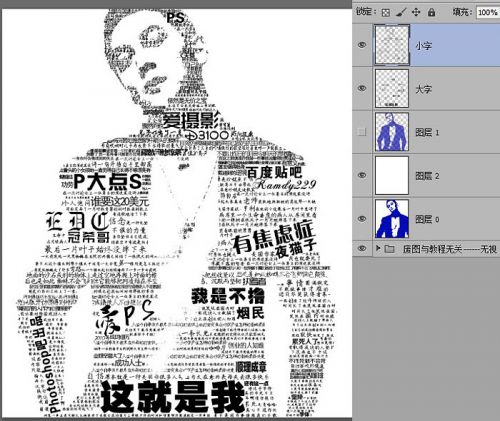
Task: Toggle the eye icon for 图层 0
Action: (x=362, y=219)
